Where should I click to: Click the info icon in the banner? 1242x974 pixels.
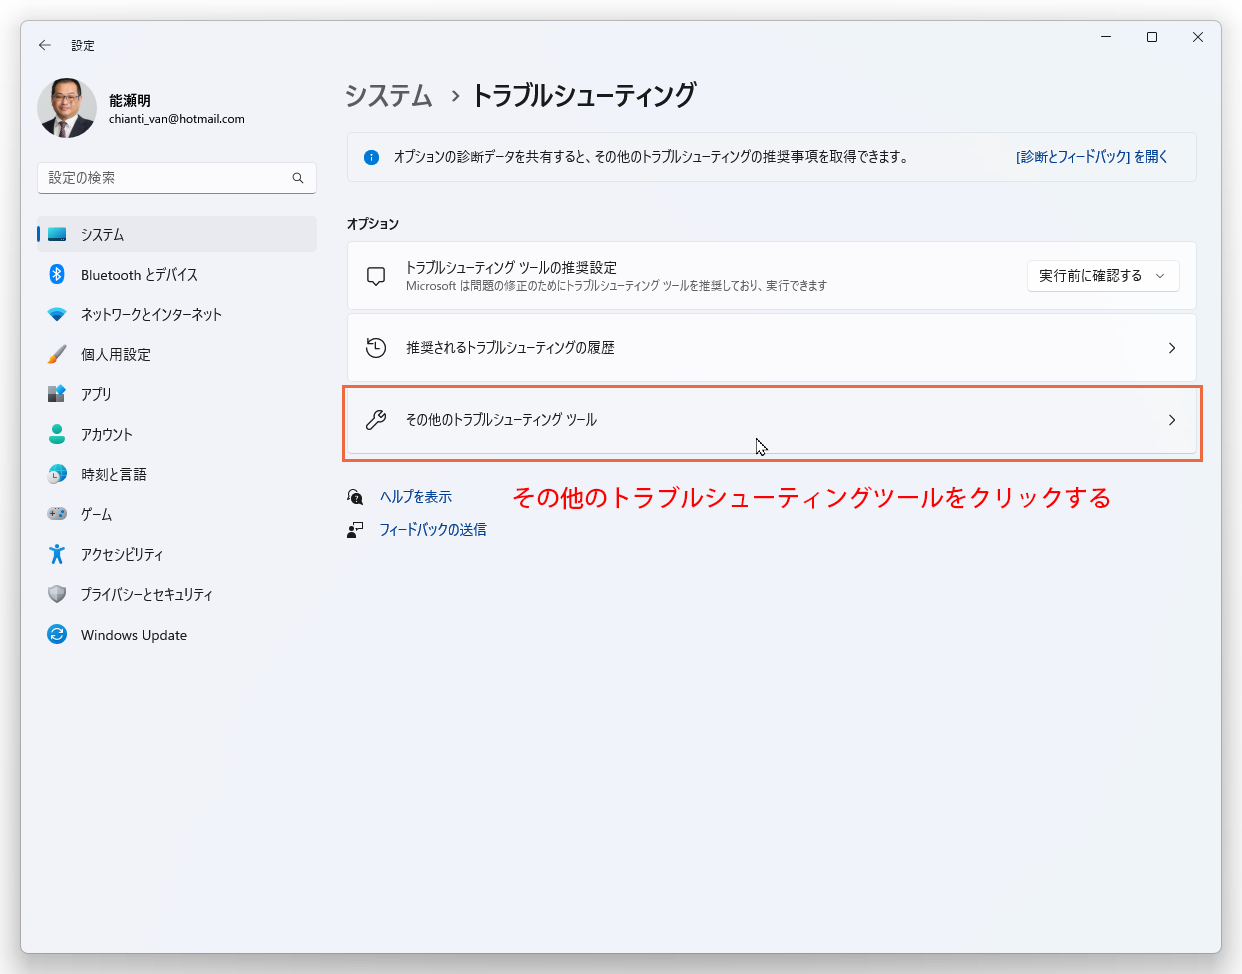[x=372, y=157]
